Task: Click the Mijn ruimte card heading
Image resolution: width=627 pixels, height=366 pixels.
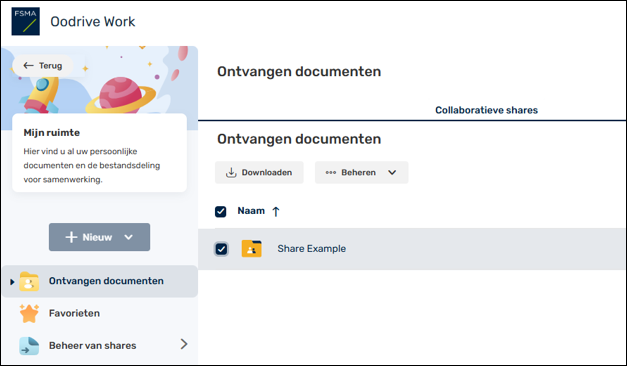Action: click(x=52, y=133)
